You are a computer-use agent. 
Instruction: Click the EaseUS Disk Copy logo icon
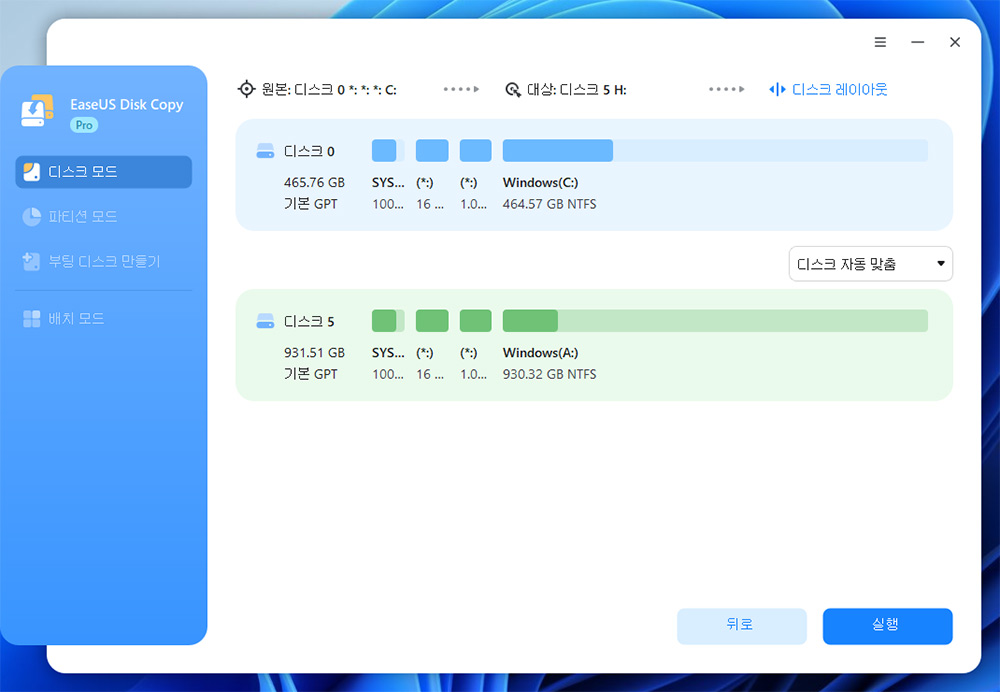coord(37,111)
